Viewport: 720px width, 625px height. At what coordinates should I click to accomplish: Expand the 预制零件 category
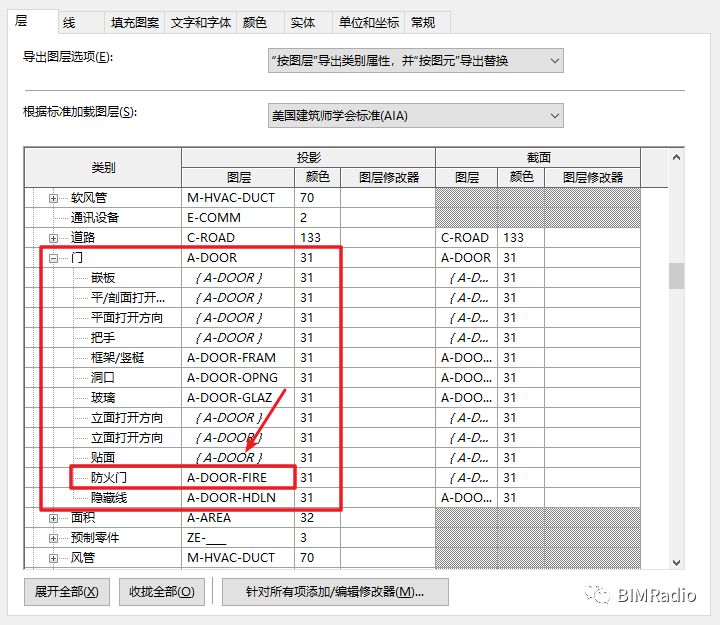tap(53, 538)
